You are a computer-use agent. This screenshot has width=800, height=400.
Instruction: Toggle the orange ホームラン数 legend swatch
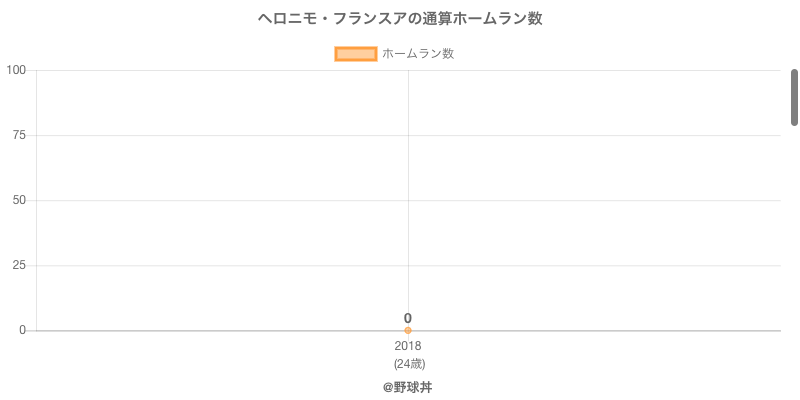[x=356, y=54]
